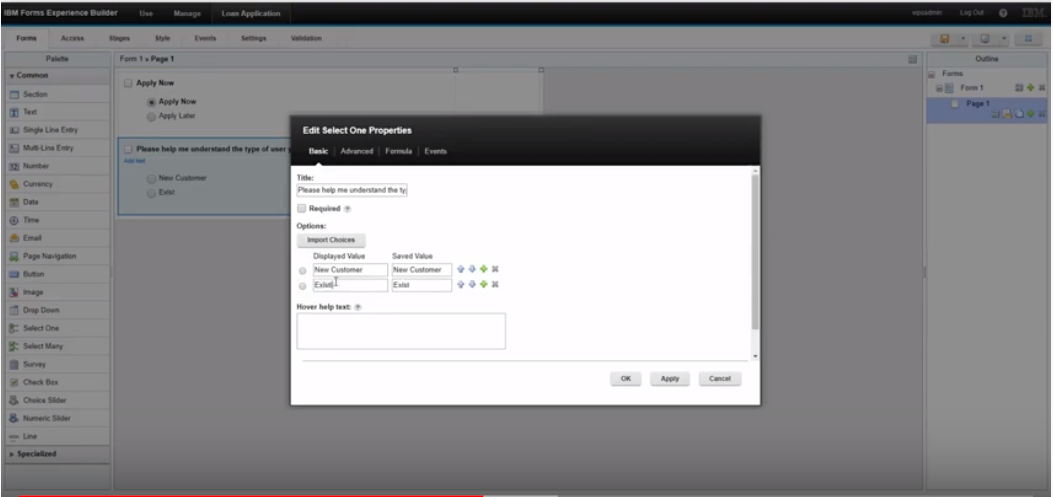The width and height of the screenshot is (1053, 497).
Task: Open the Validation tab
Action: (306, 38)
